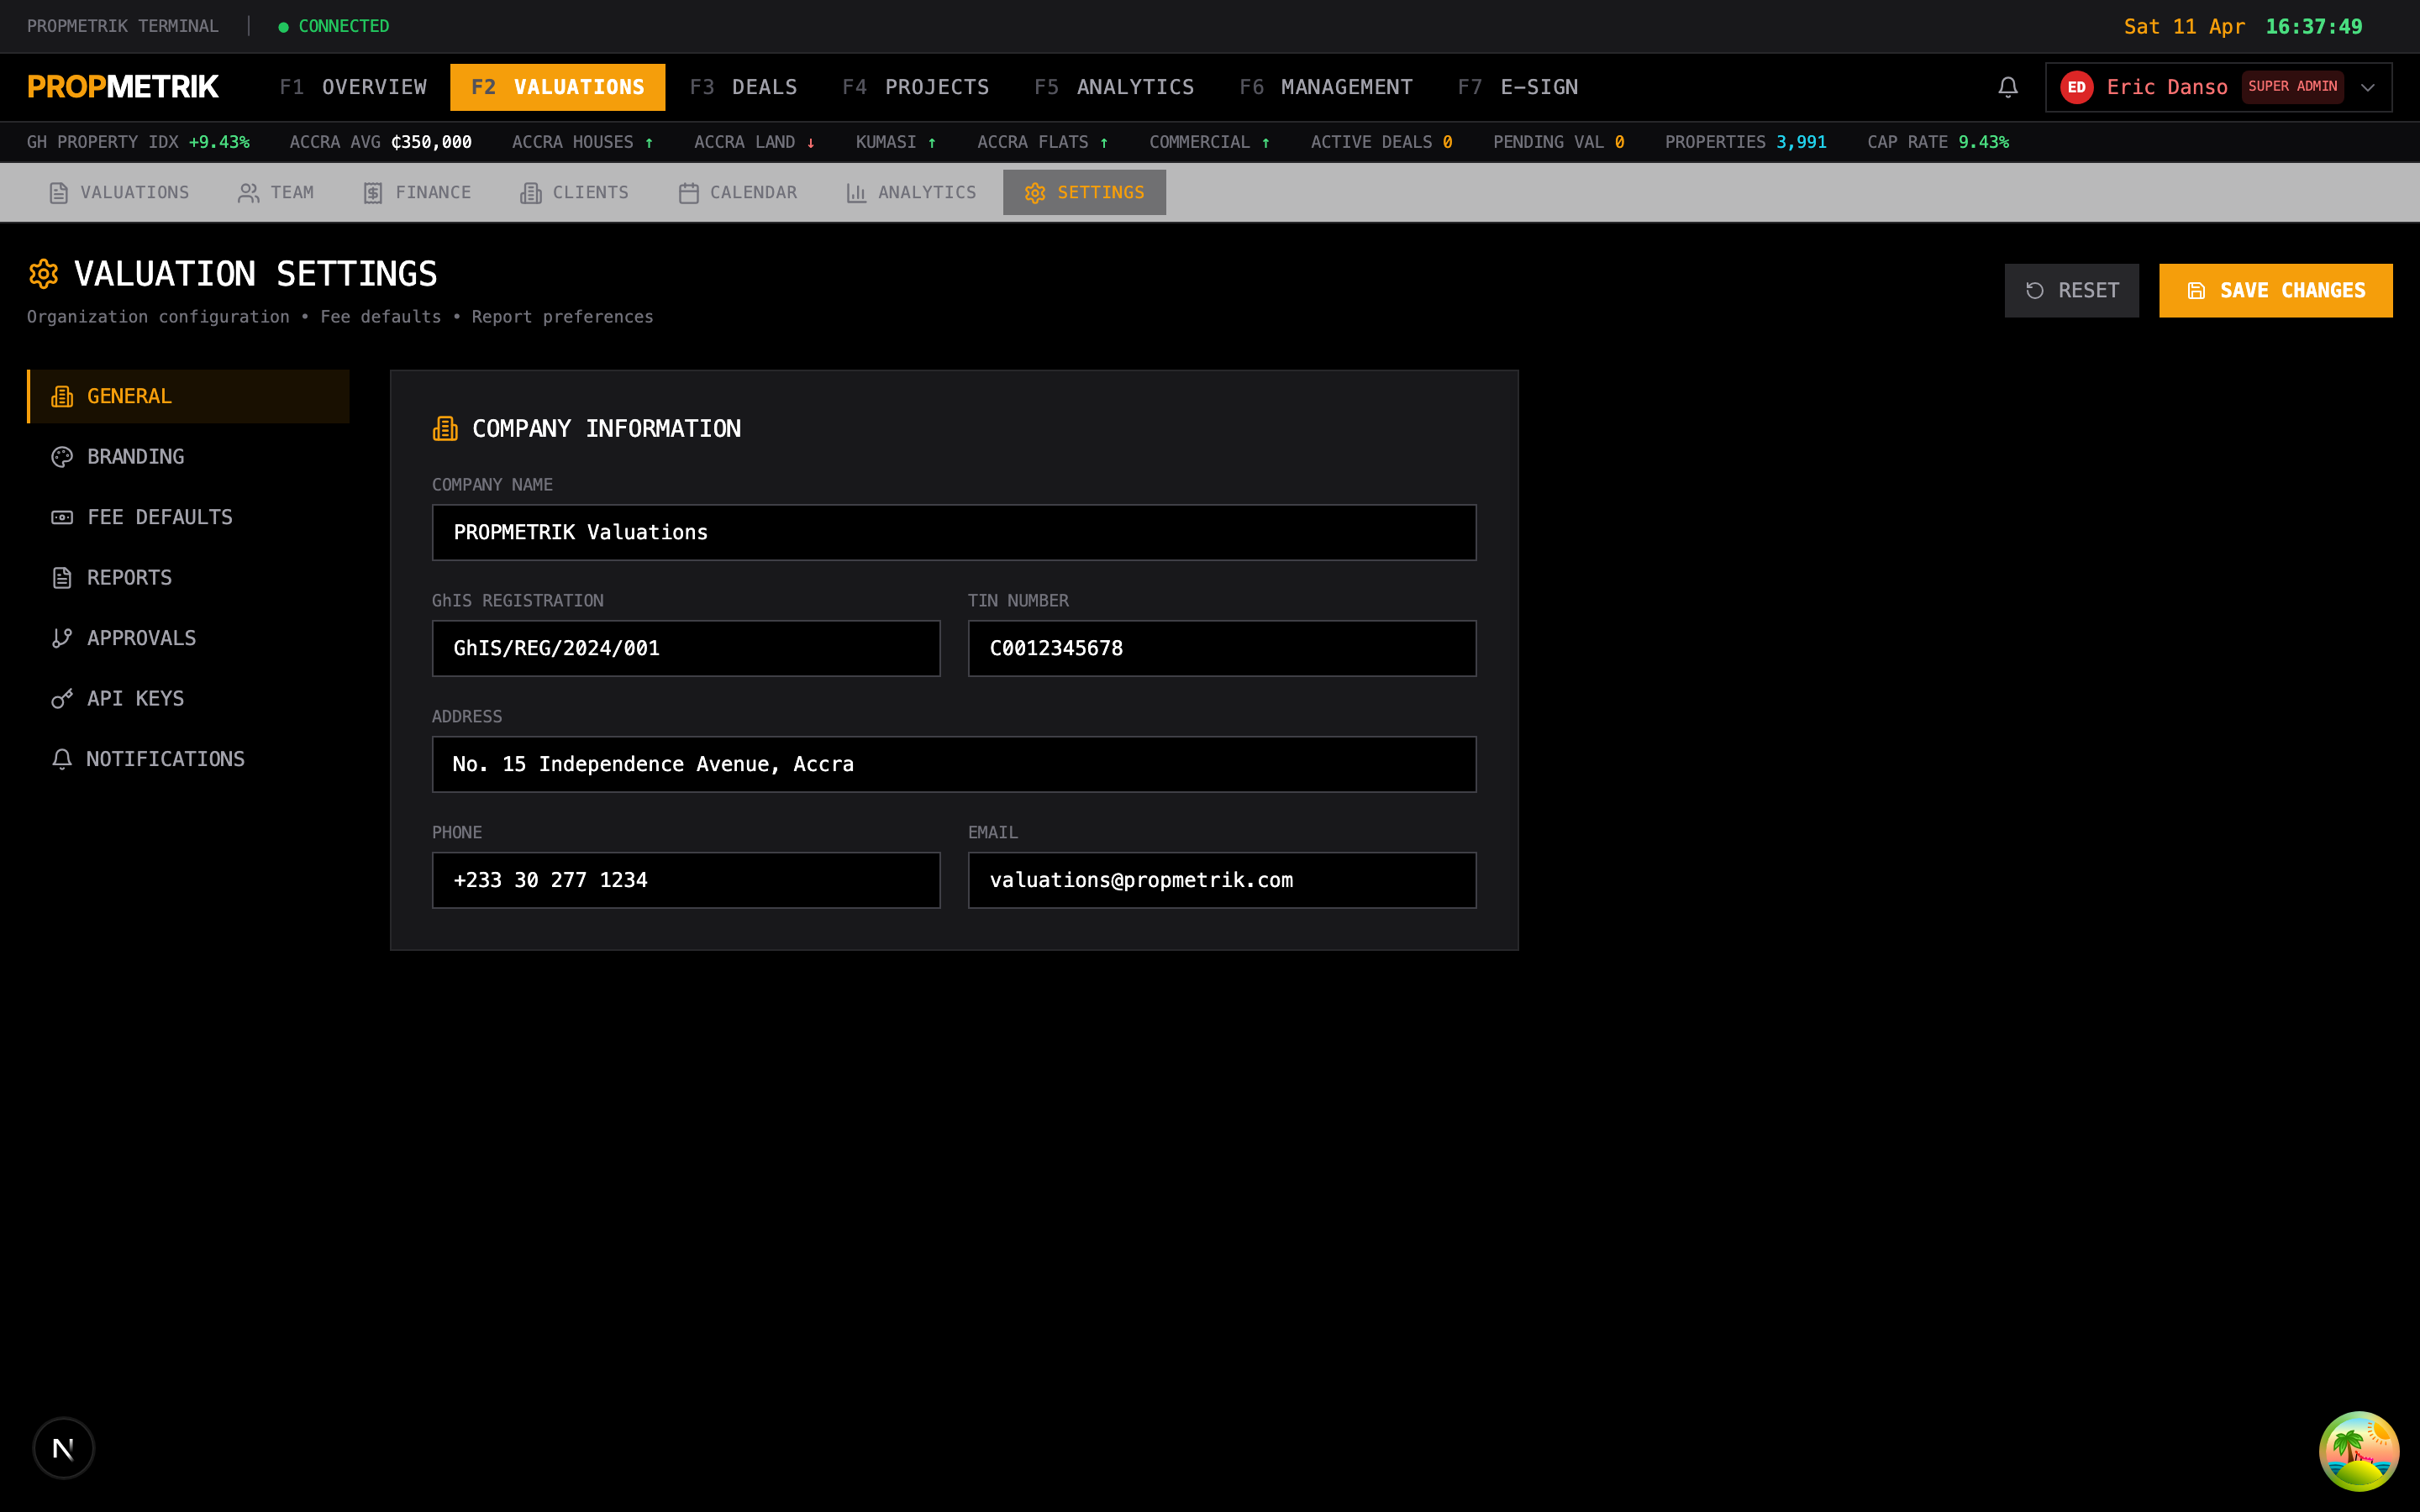Click the PROPMETRIK logo

click(123, 87)
